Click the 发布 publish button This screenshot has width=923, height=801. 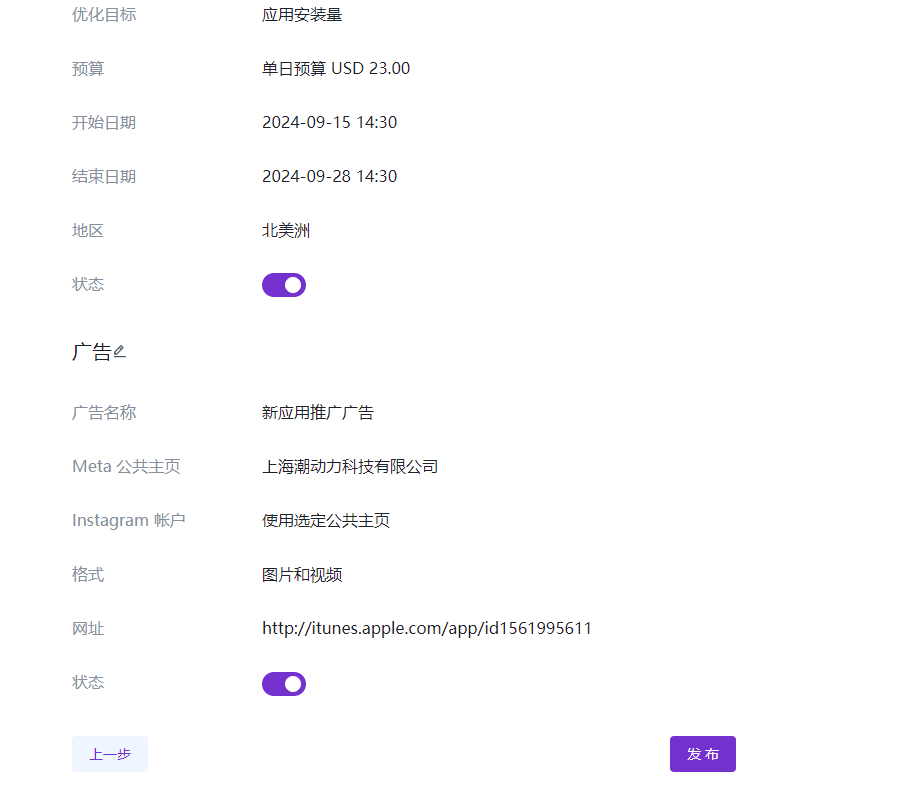pyautogui.click(x=703, y=754)
